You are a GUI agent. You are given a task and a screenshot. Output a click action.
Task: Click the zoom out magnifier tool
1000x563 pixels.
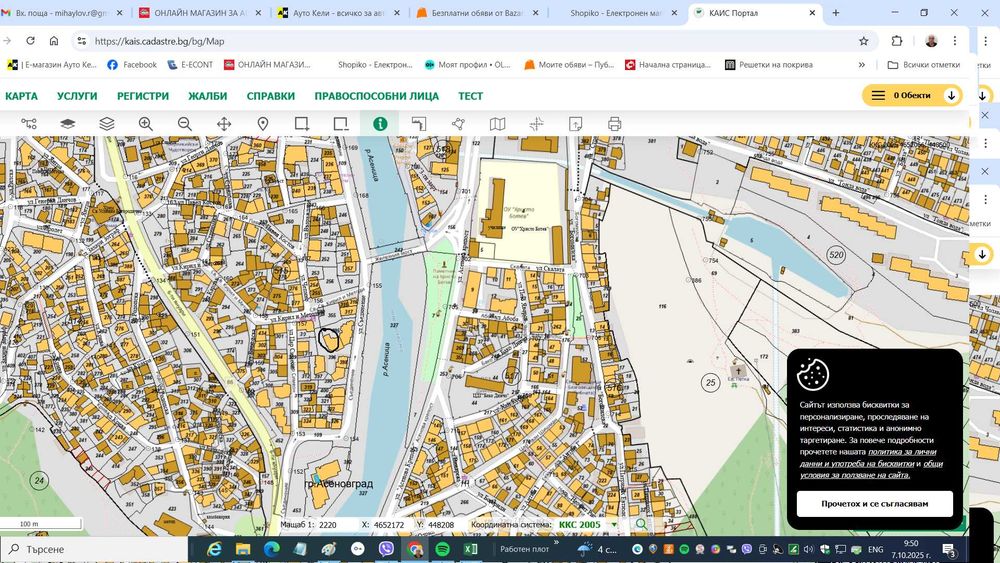185,124
